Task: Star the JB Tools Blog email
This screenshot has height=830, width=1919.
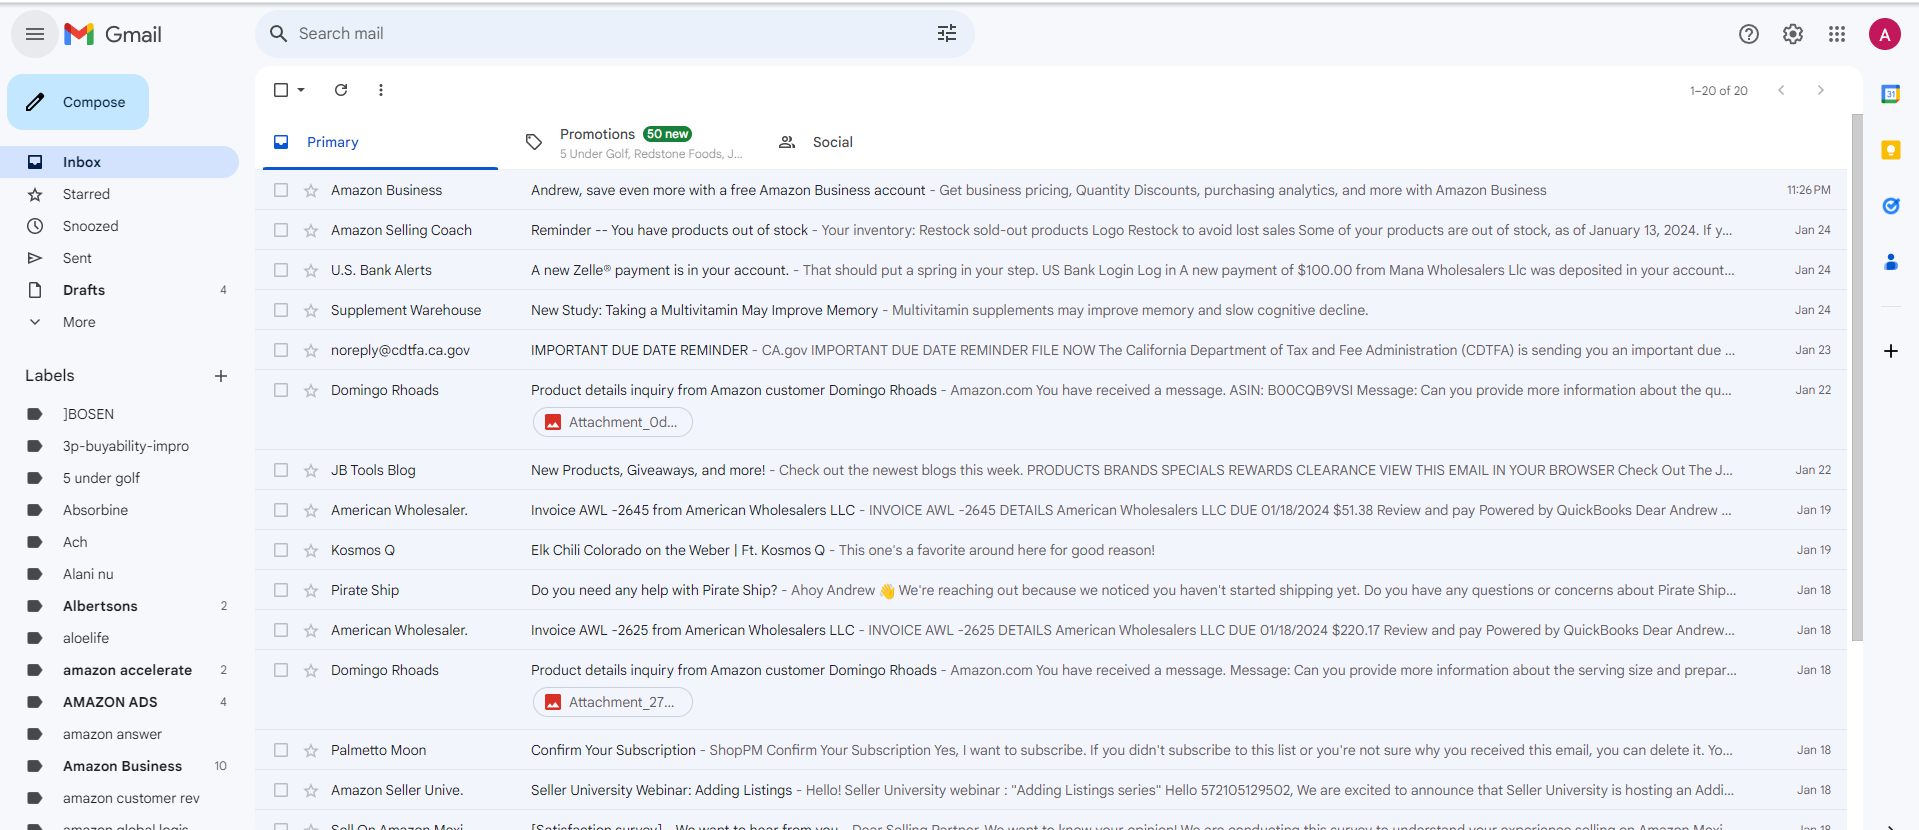Action: point(311,470)
